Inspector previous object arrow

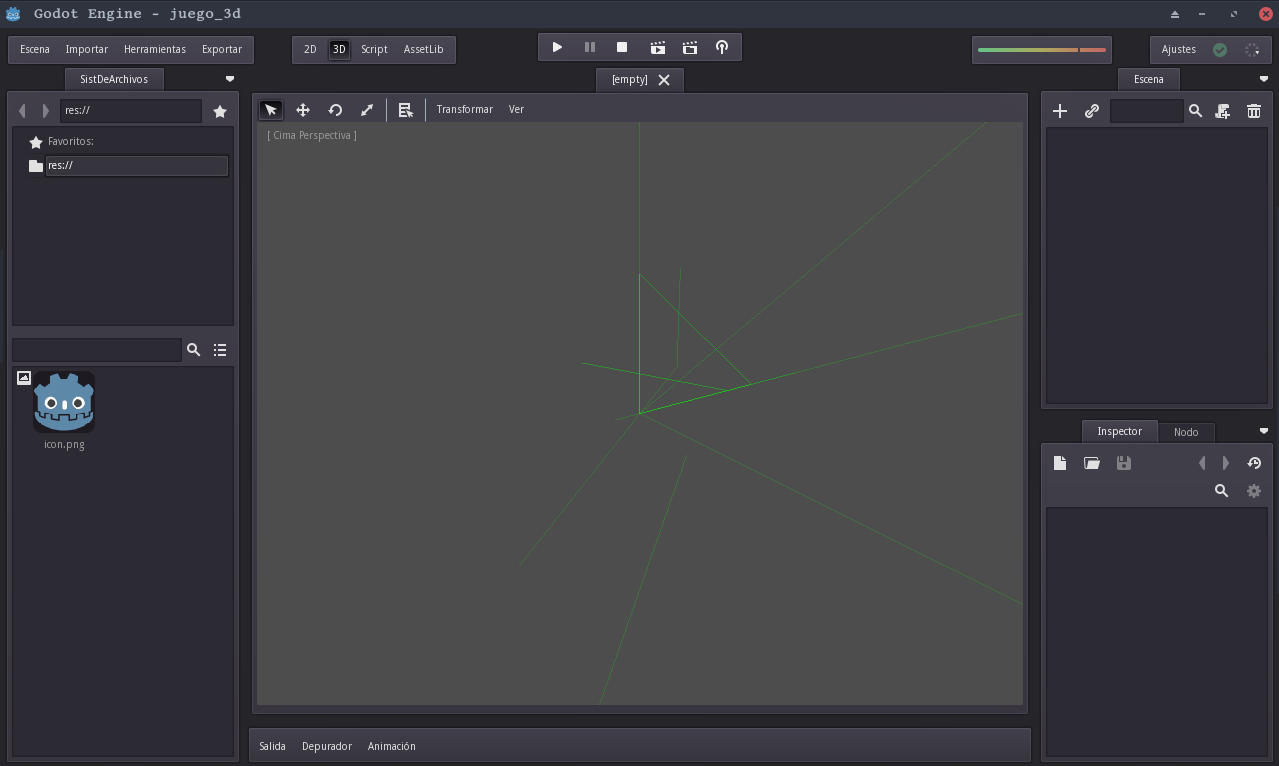pos(1202,463)
